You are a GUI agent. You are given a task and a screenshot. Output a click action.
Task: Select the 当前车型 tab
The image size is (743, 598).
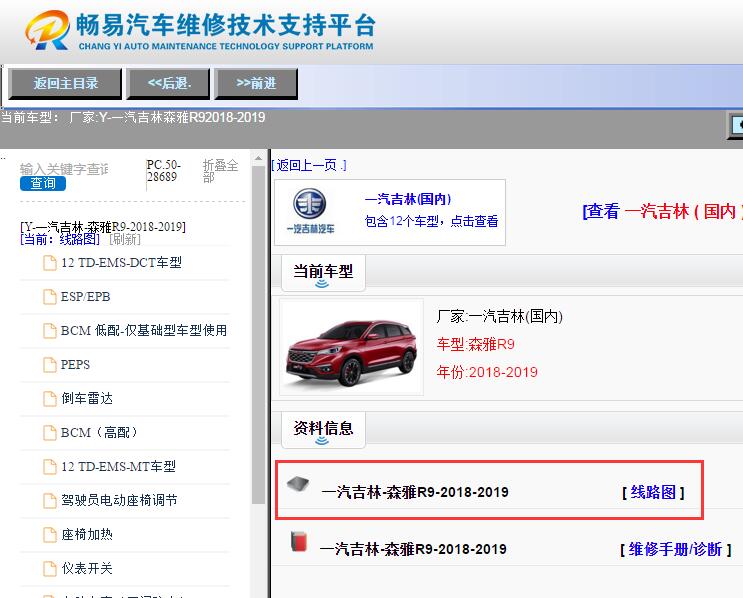click(x=323, y=273)
